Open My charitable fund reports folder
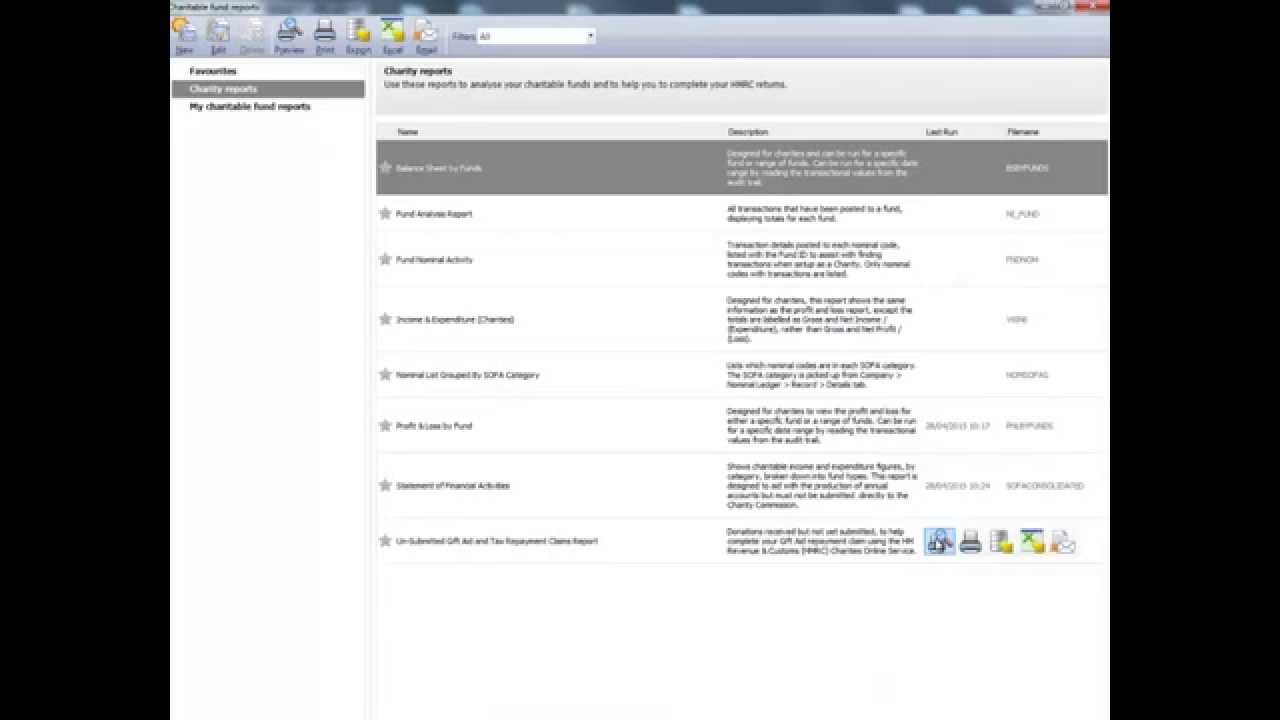 250,106
